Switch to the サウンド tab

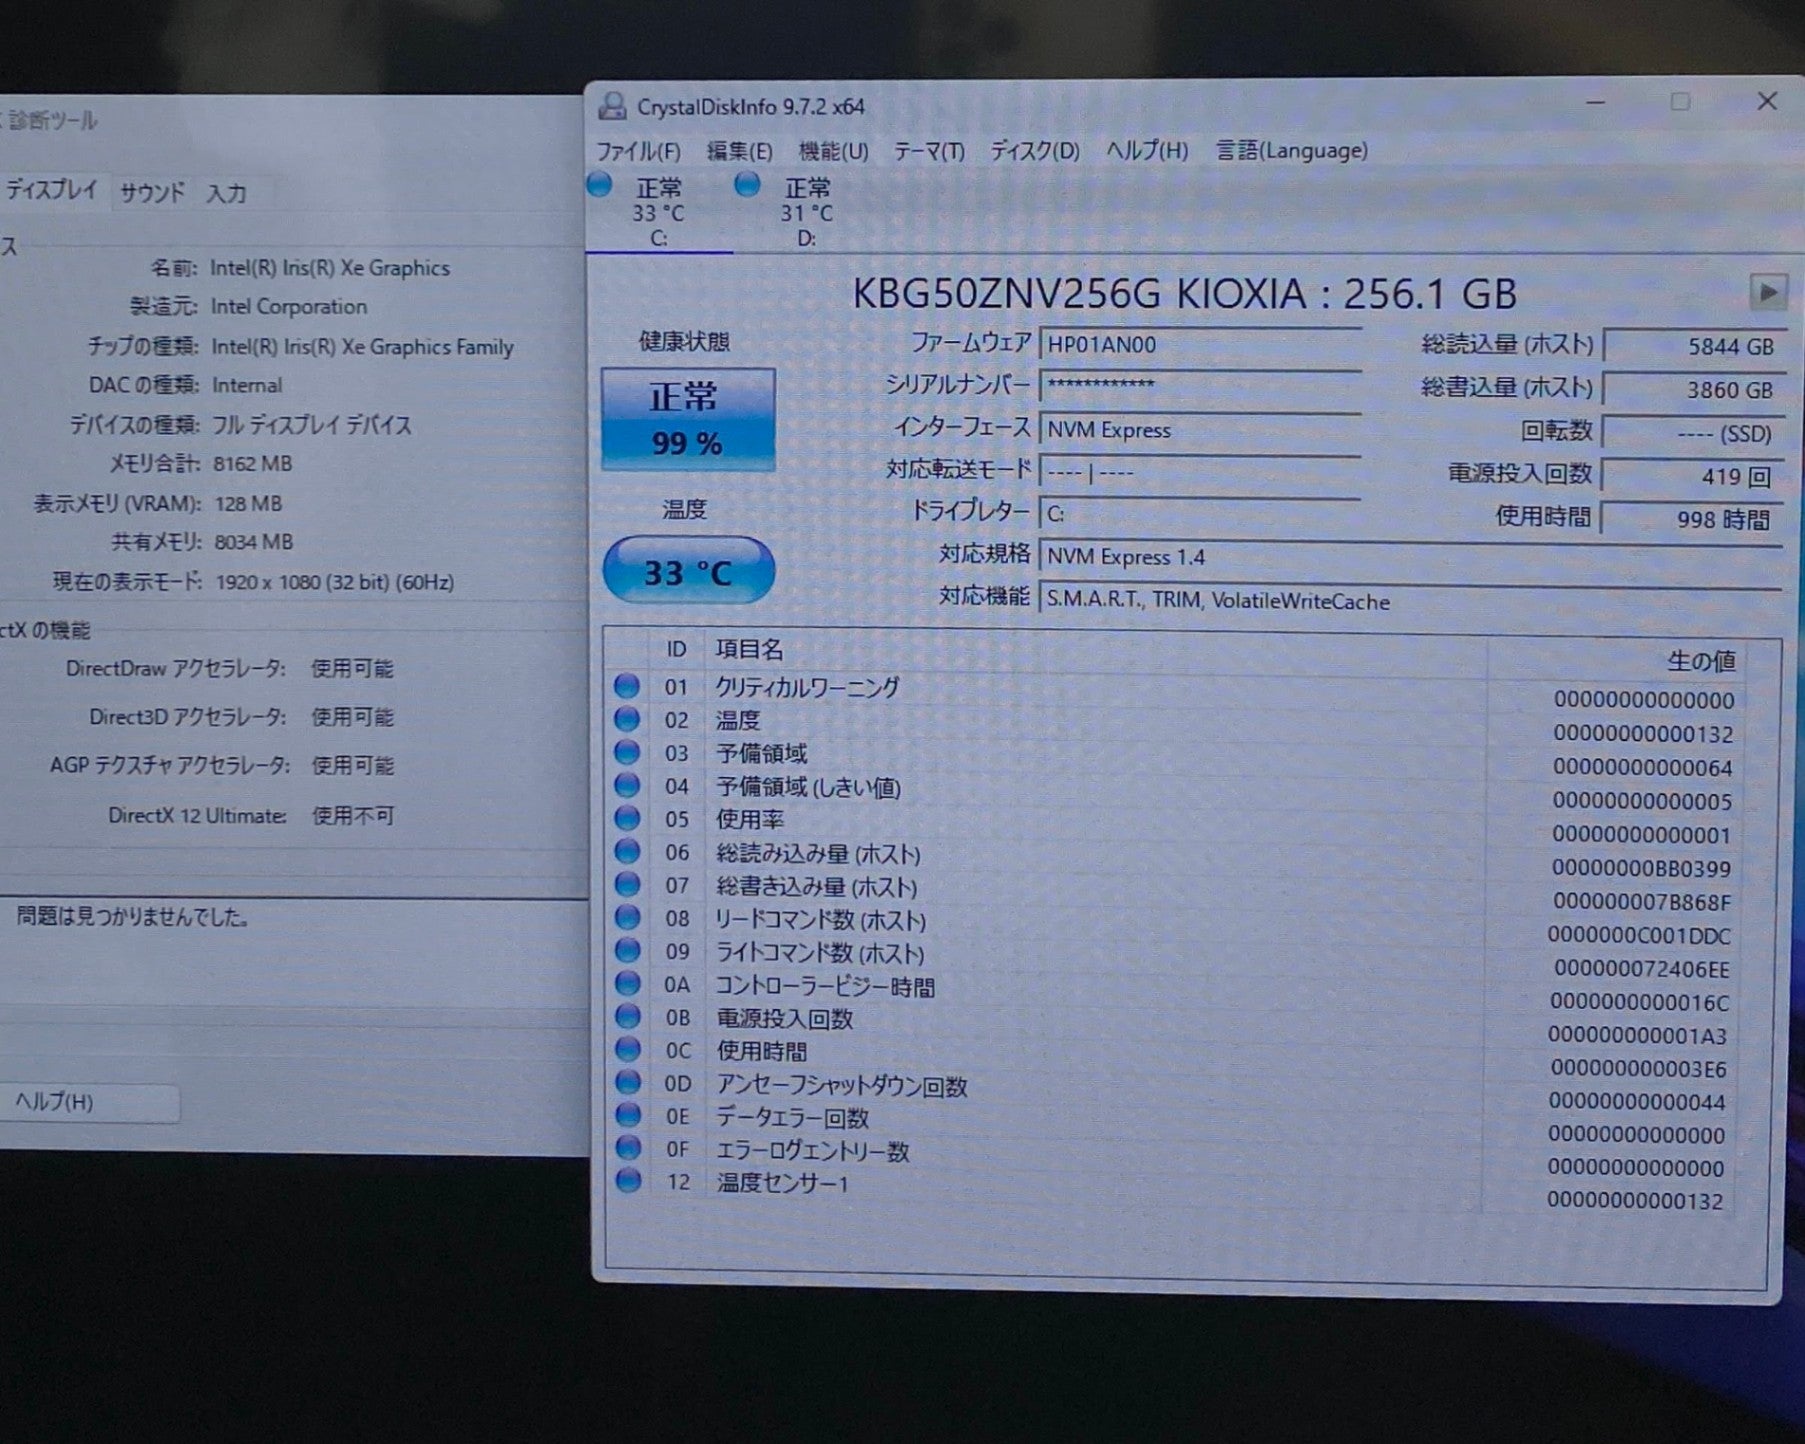[152, 192]
